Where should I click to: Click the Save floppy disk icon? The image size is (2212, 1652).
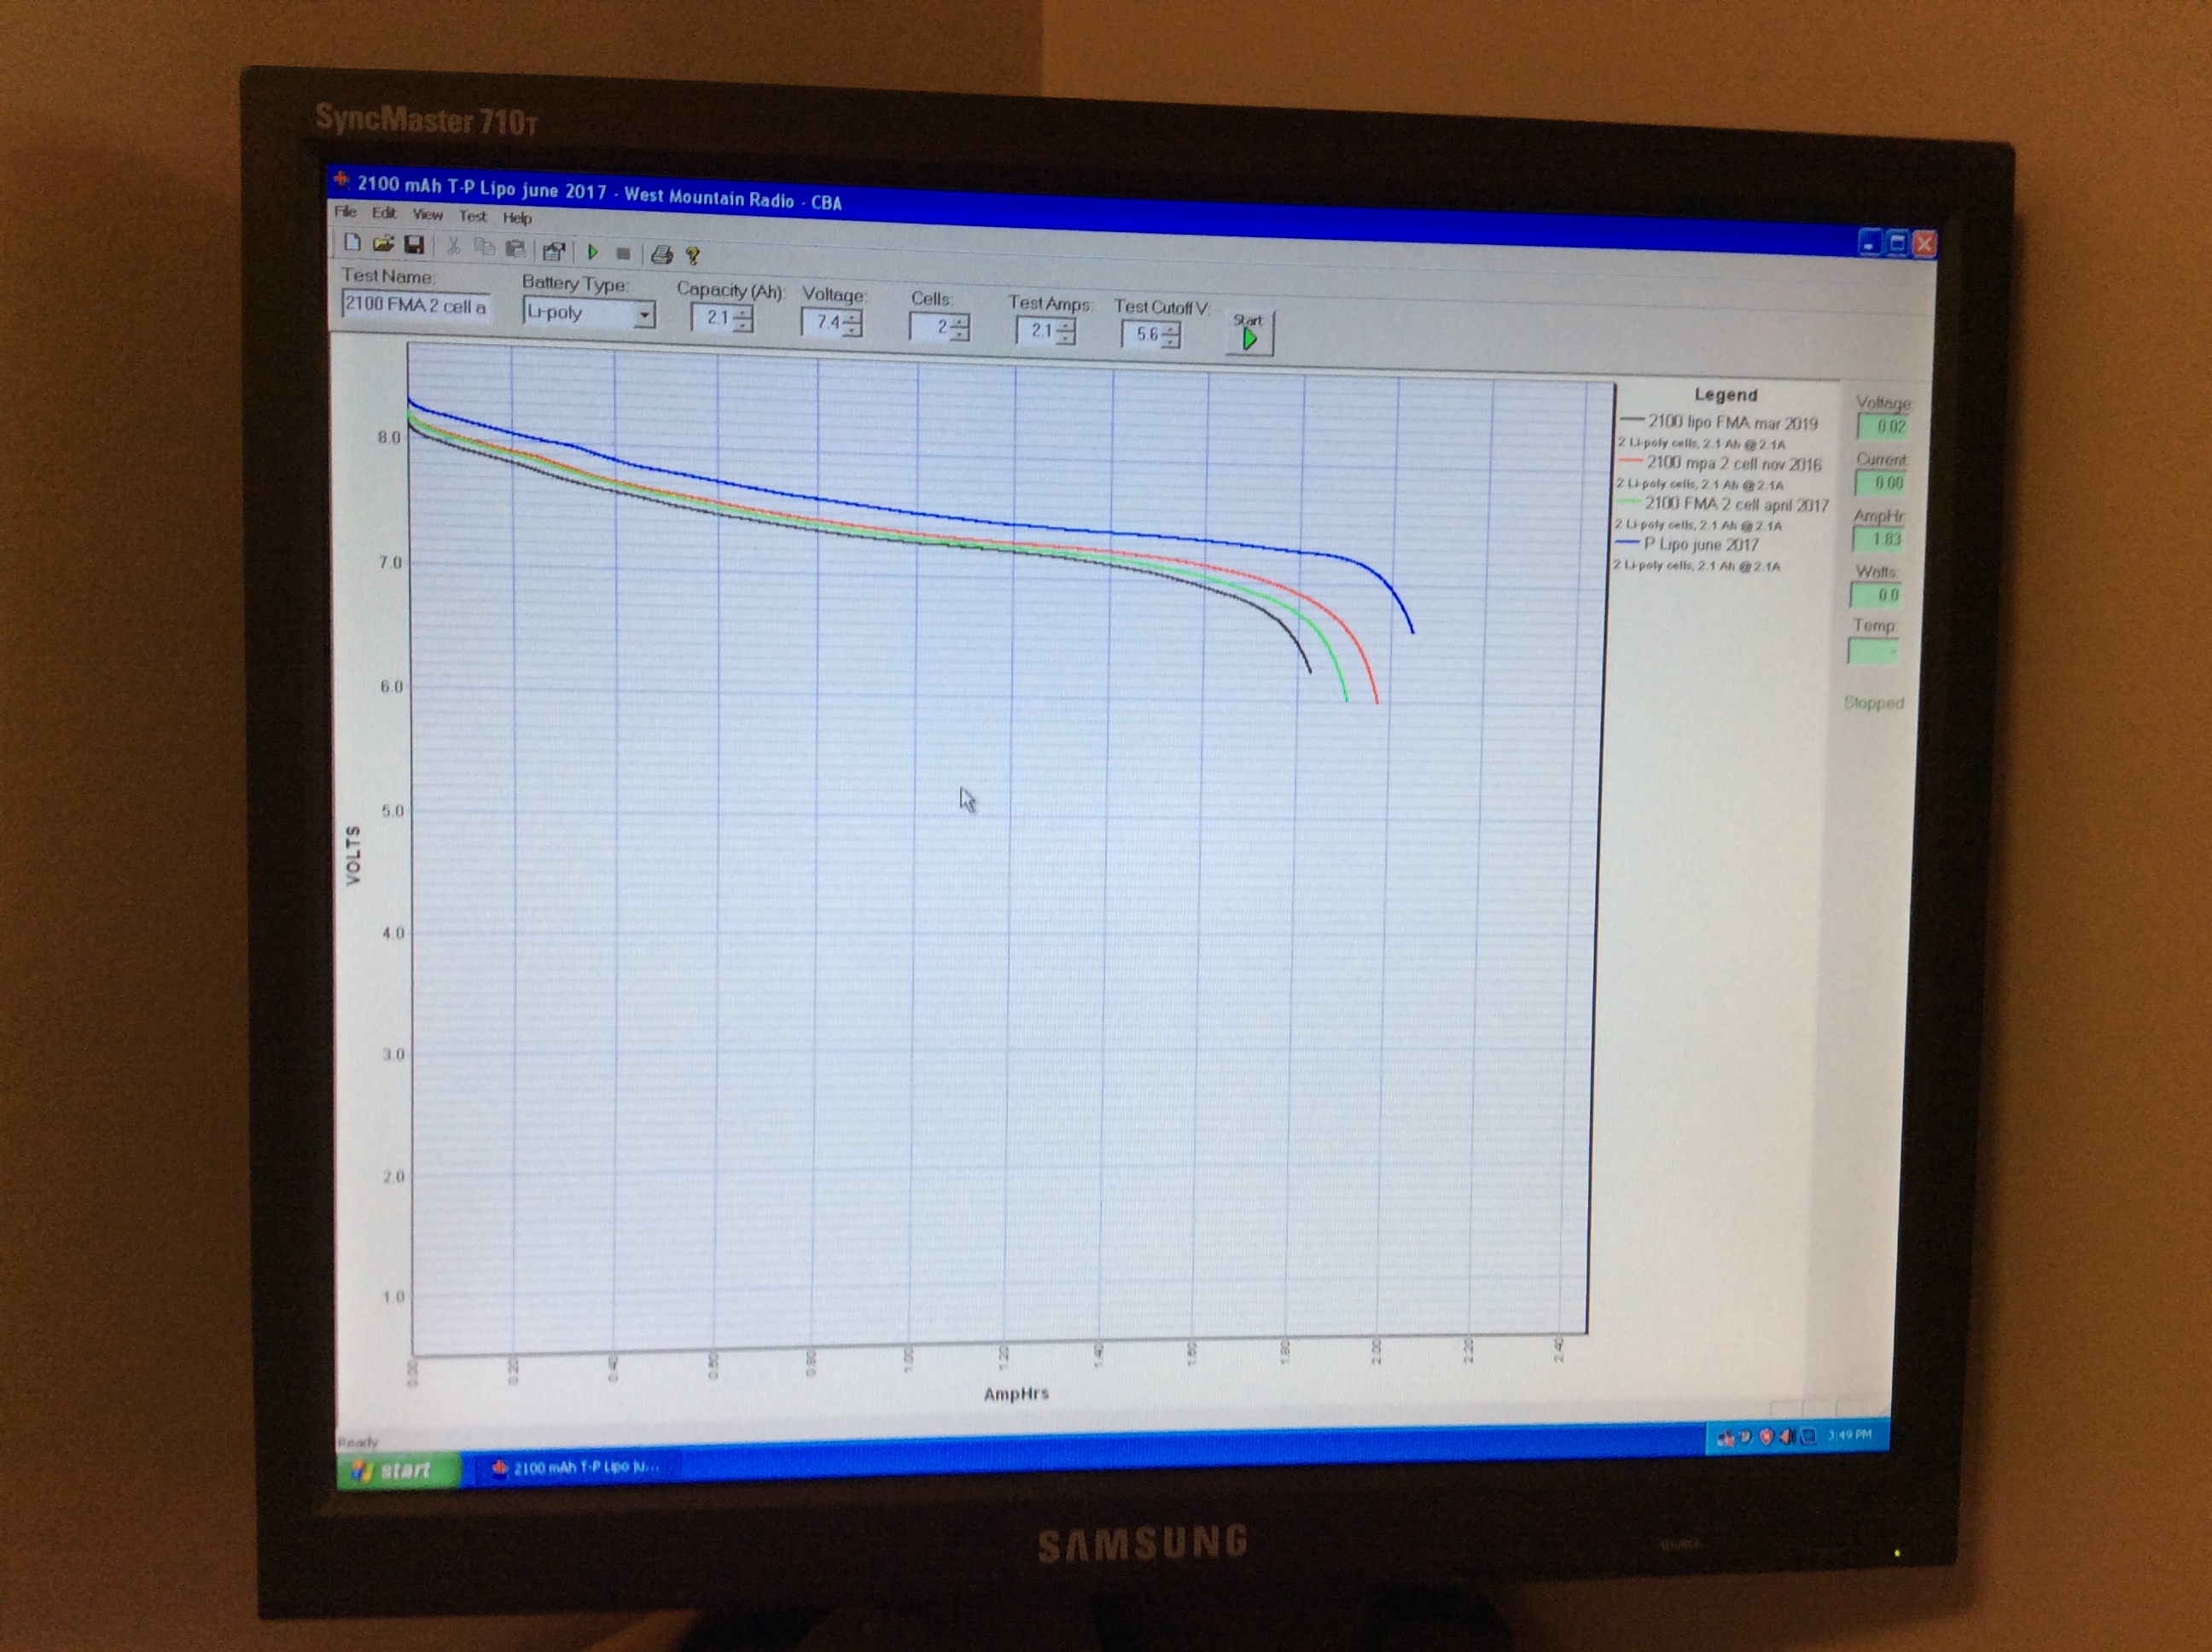414,245
